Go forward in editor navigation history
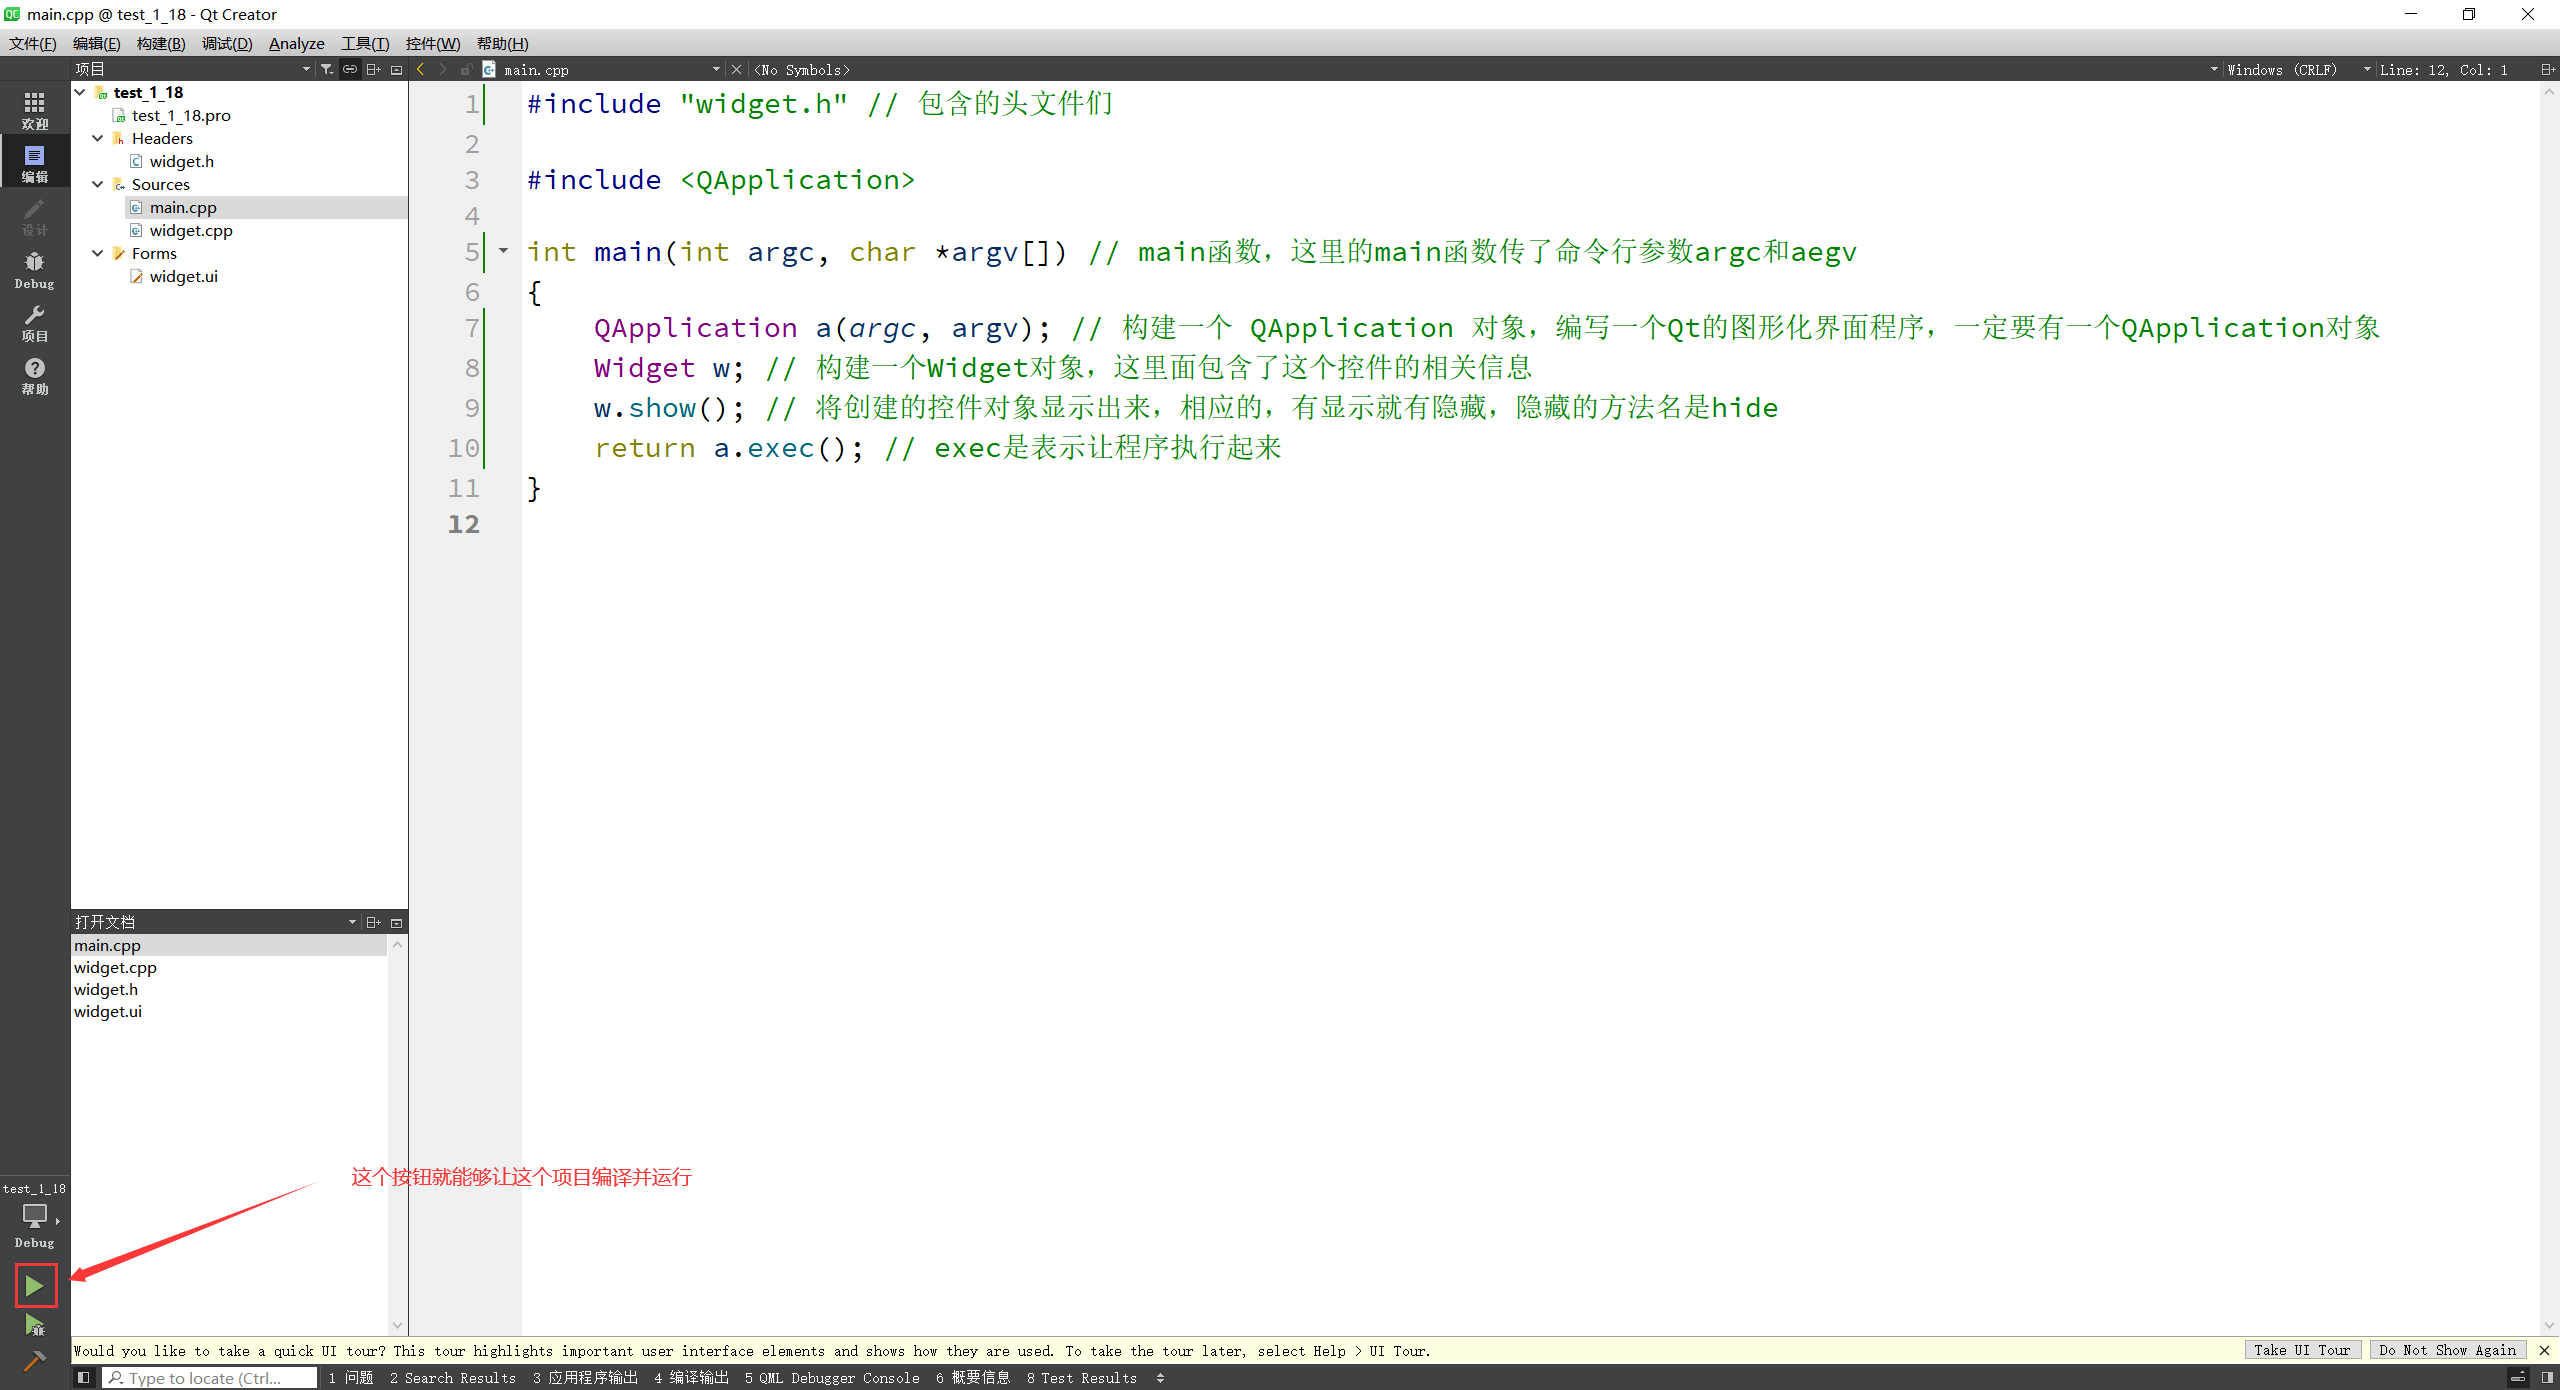 pos(442,69)
